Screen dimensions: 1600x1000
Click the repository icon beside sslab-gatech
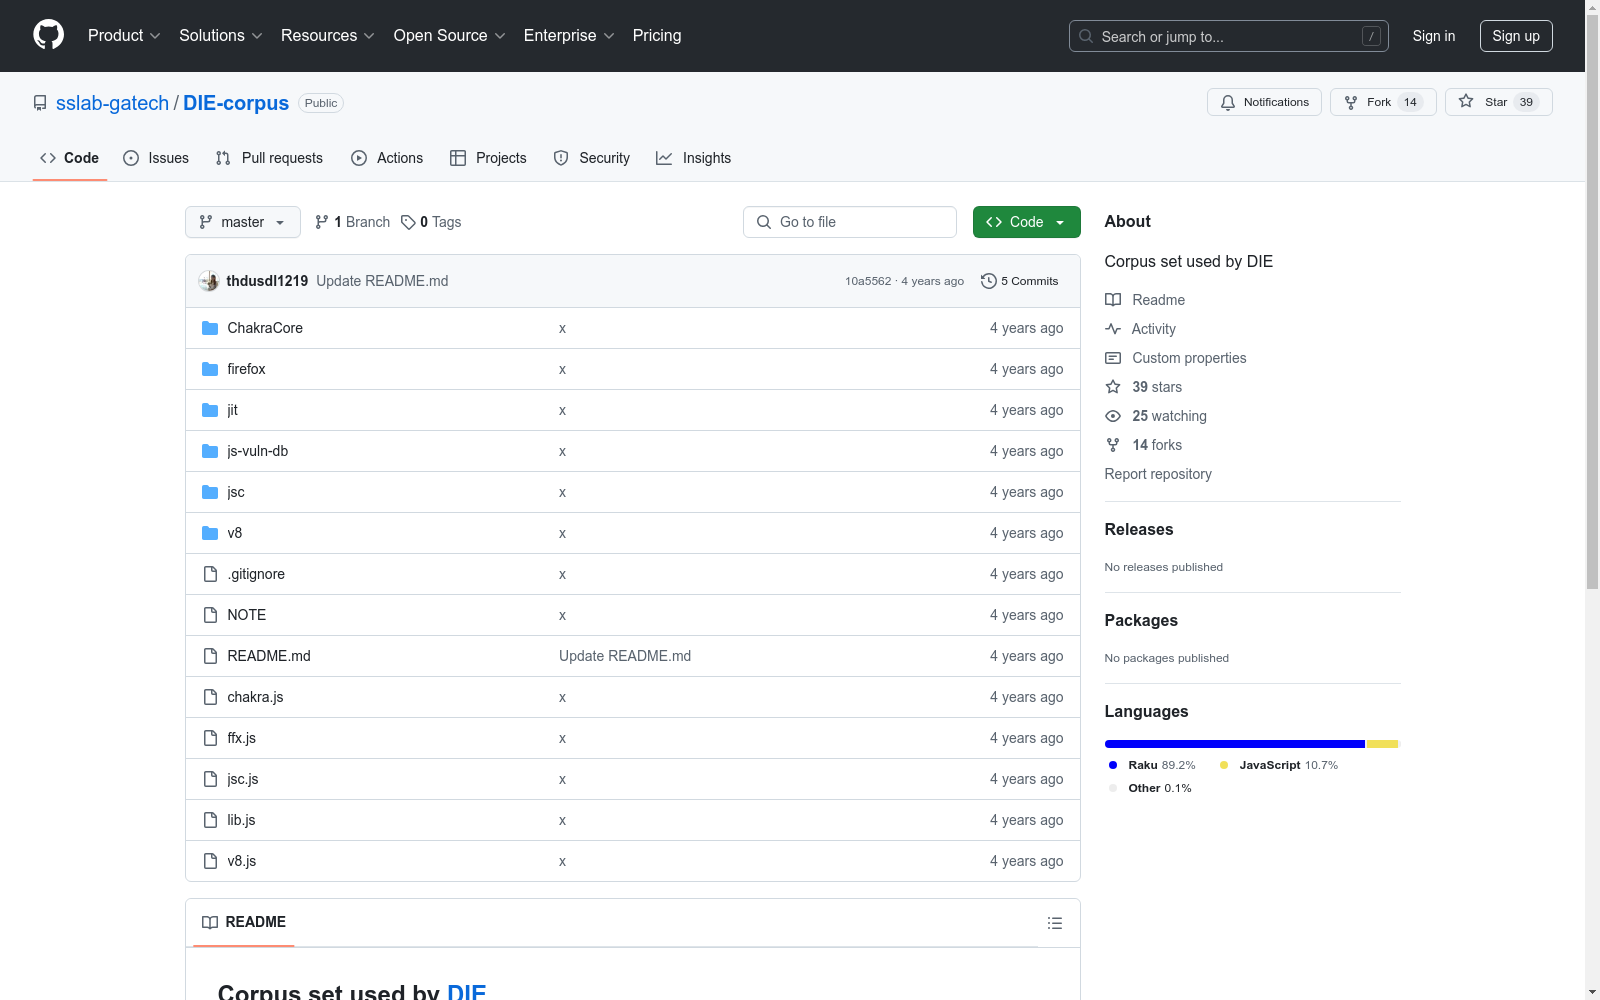[x=40, y=103]
